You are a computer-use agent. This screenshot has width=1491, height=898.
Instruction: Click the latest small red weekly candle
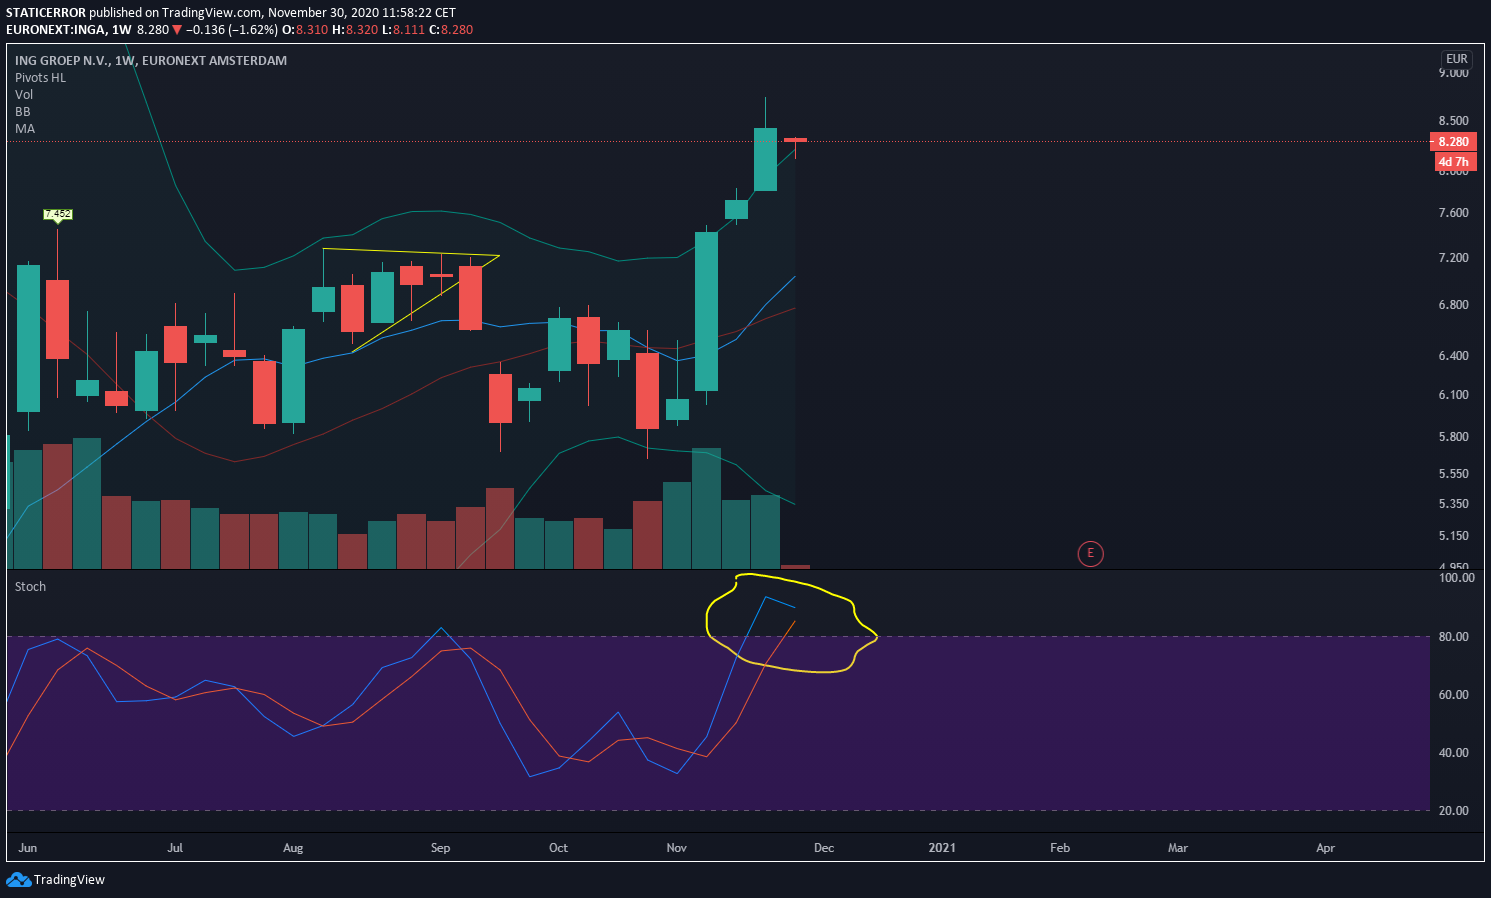pyautogui.click(x=795, y=140)
